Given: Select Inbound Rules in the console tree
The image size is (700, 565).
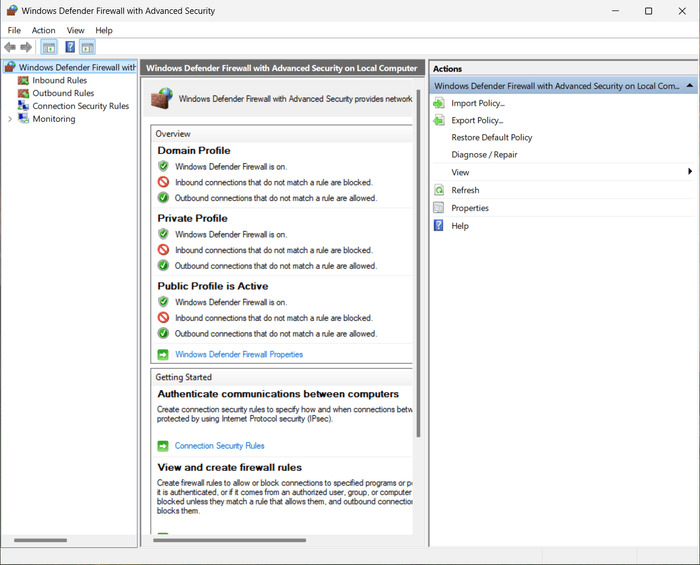Looking at the screenshot, I should tap(59, 80).
